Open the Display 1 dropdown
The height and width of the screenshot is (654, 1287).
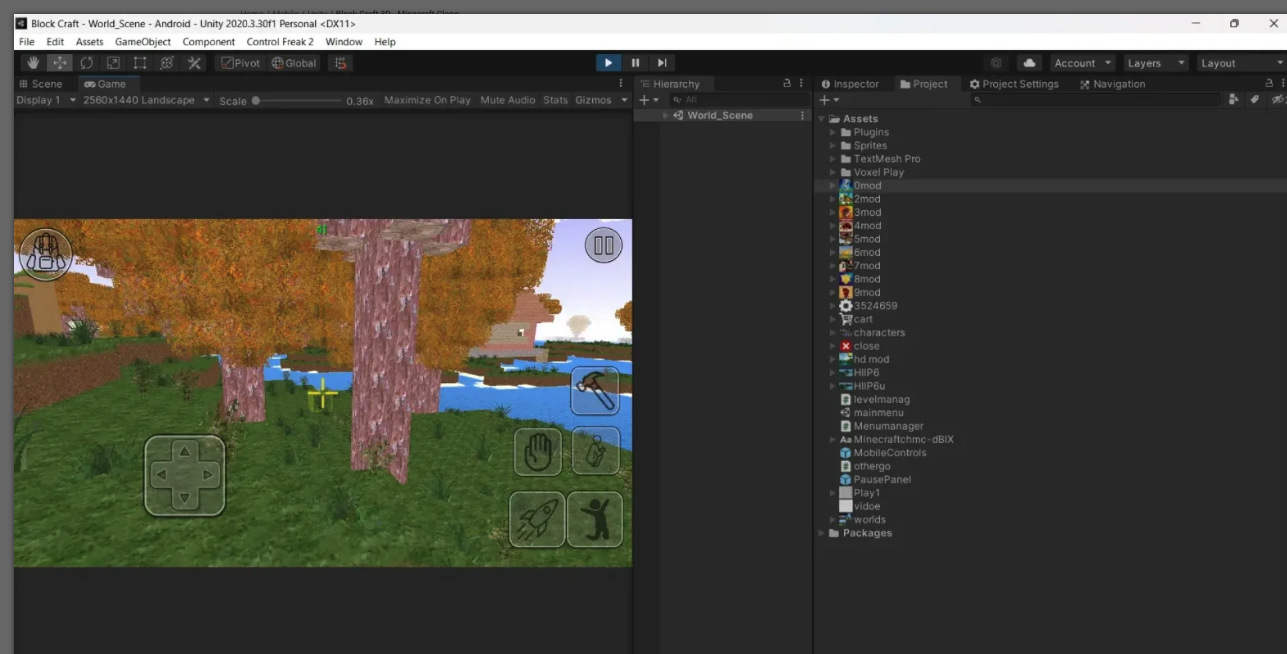pos(46,100)
